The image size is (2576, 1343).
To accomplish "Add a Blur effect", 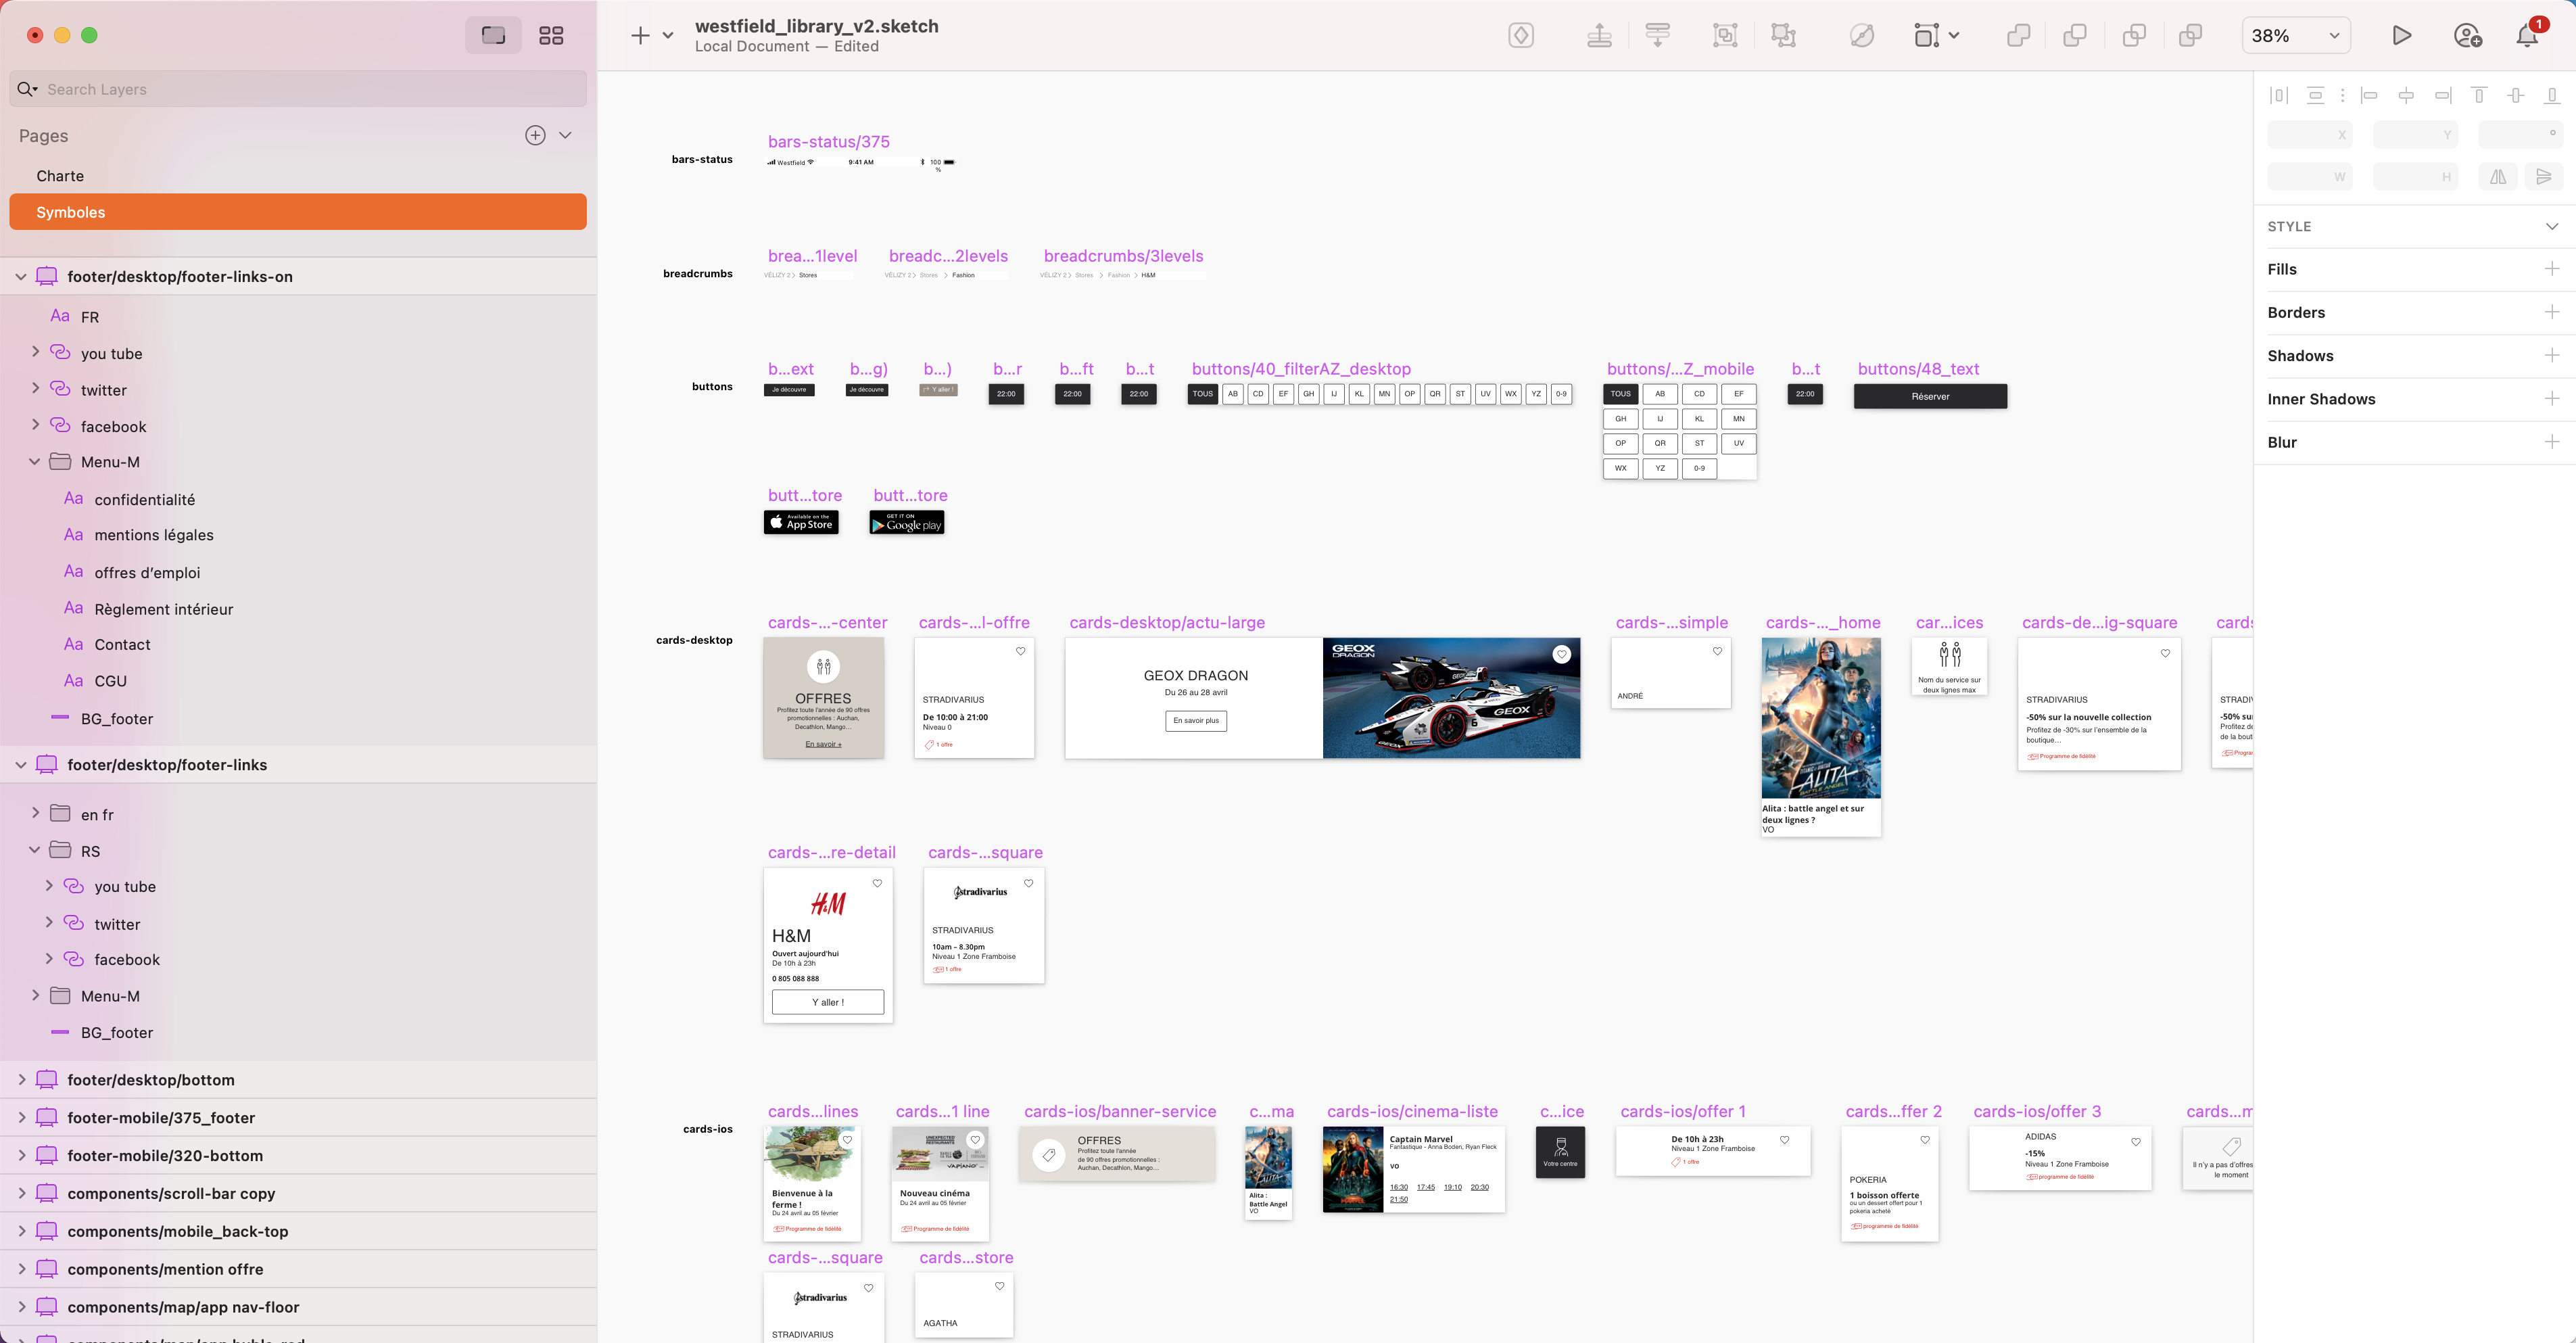I will click(x=2551, y=442).
